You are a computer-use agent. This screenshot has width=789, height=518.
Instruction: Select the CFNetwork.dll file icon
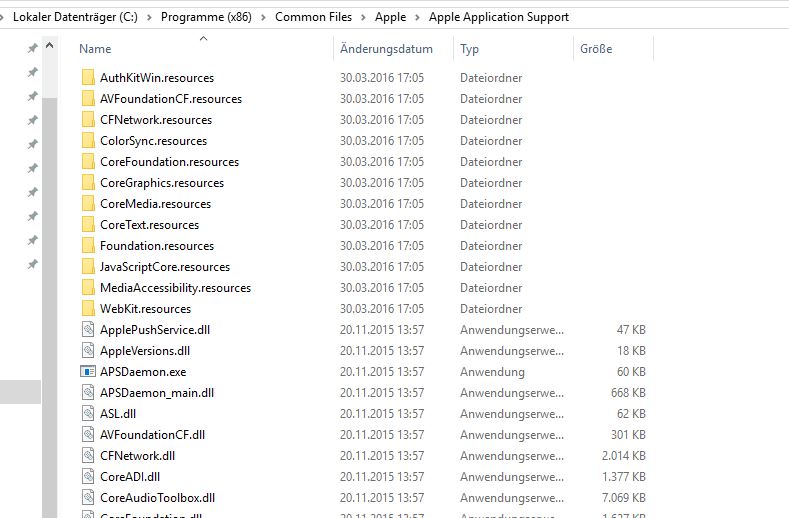click(88, 456)
